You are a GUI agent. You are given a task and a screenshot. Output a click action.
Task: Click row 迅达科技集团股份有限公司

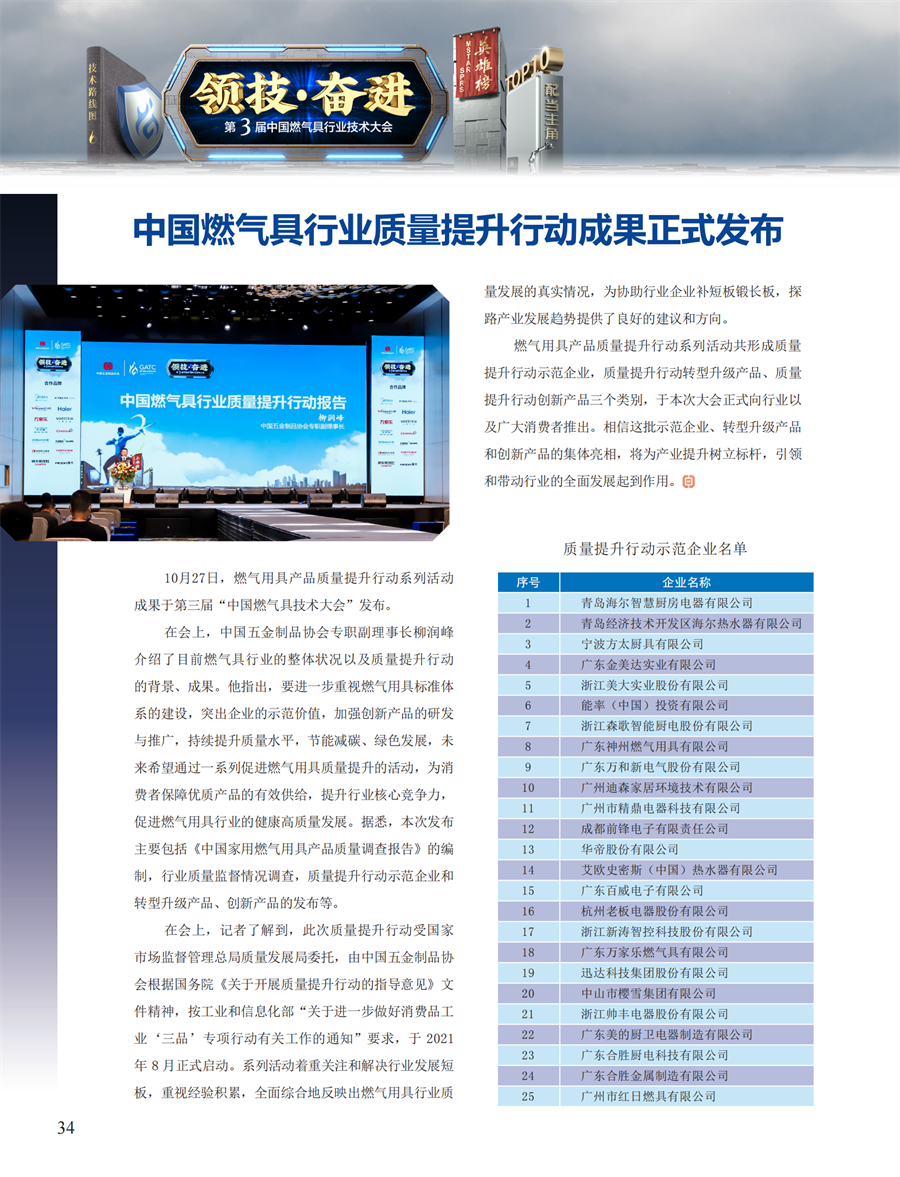pyautogui.click(x=655, y=973)
